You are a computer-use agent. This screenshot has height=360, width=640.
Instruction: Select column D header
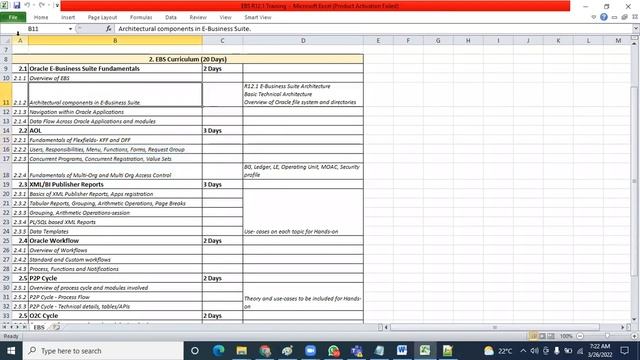[x=303, y=40]
